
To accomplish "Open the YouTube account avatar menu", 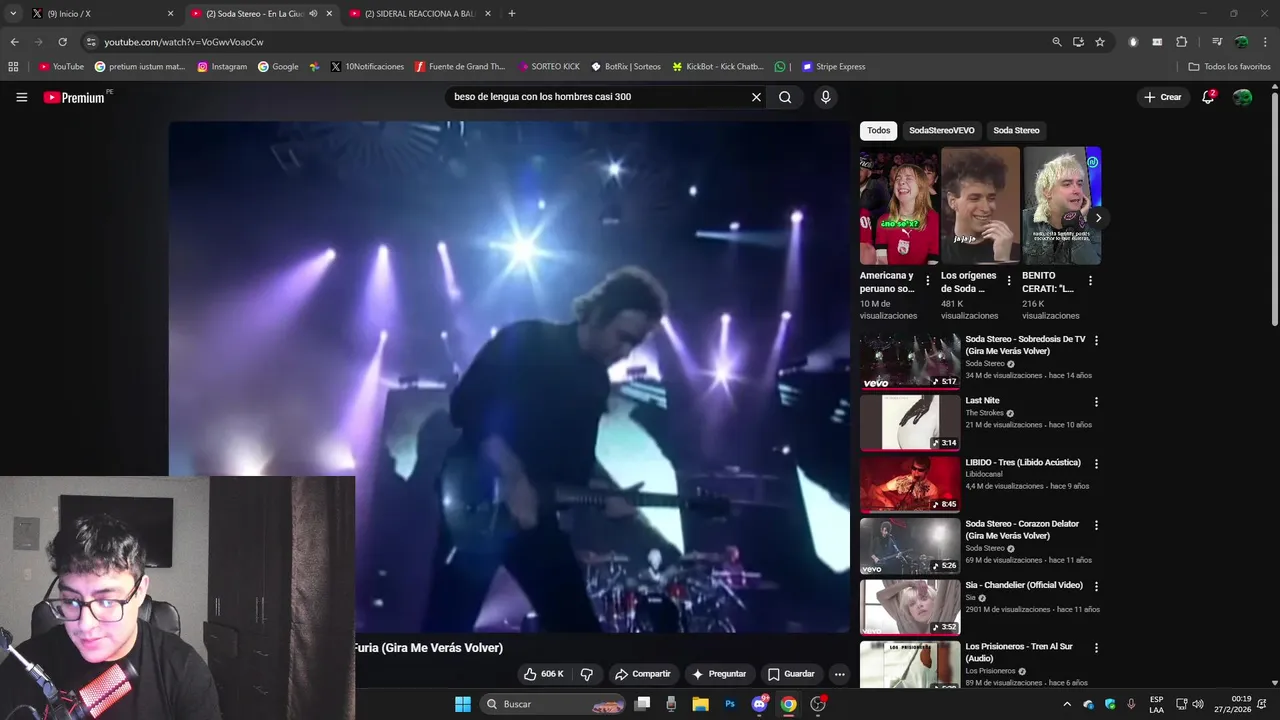I will pos(1242,97).
